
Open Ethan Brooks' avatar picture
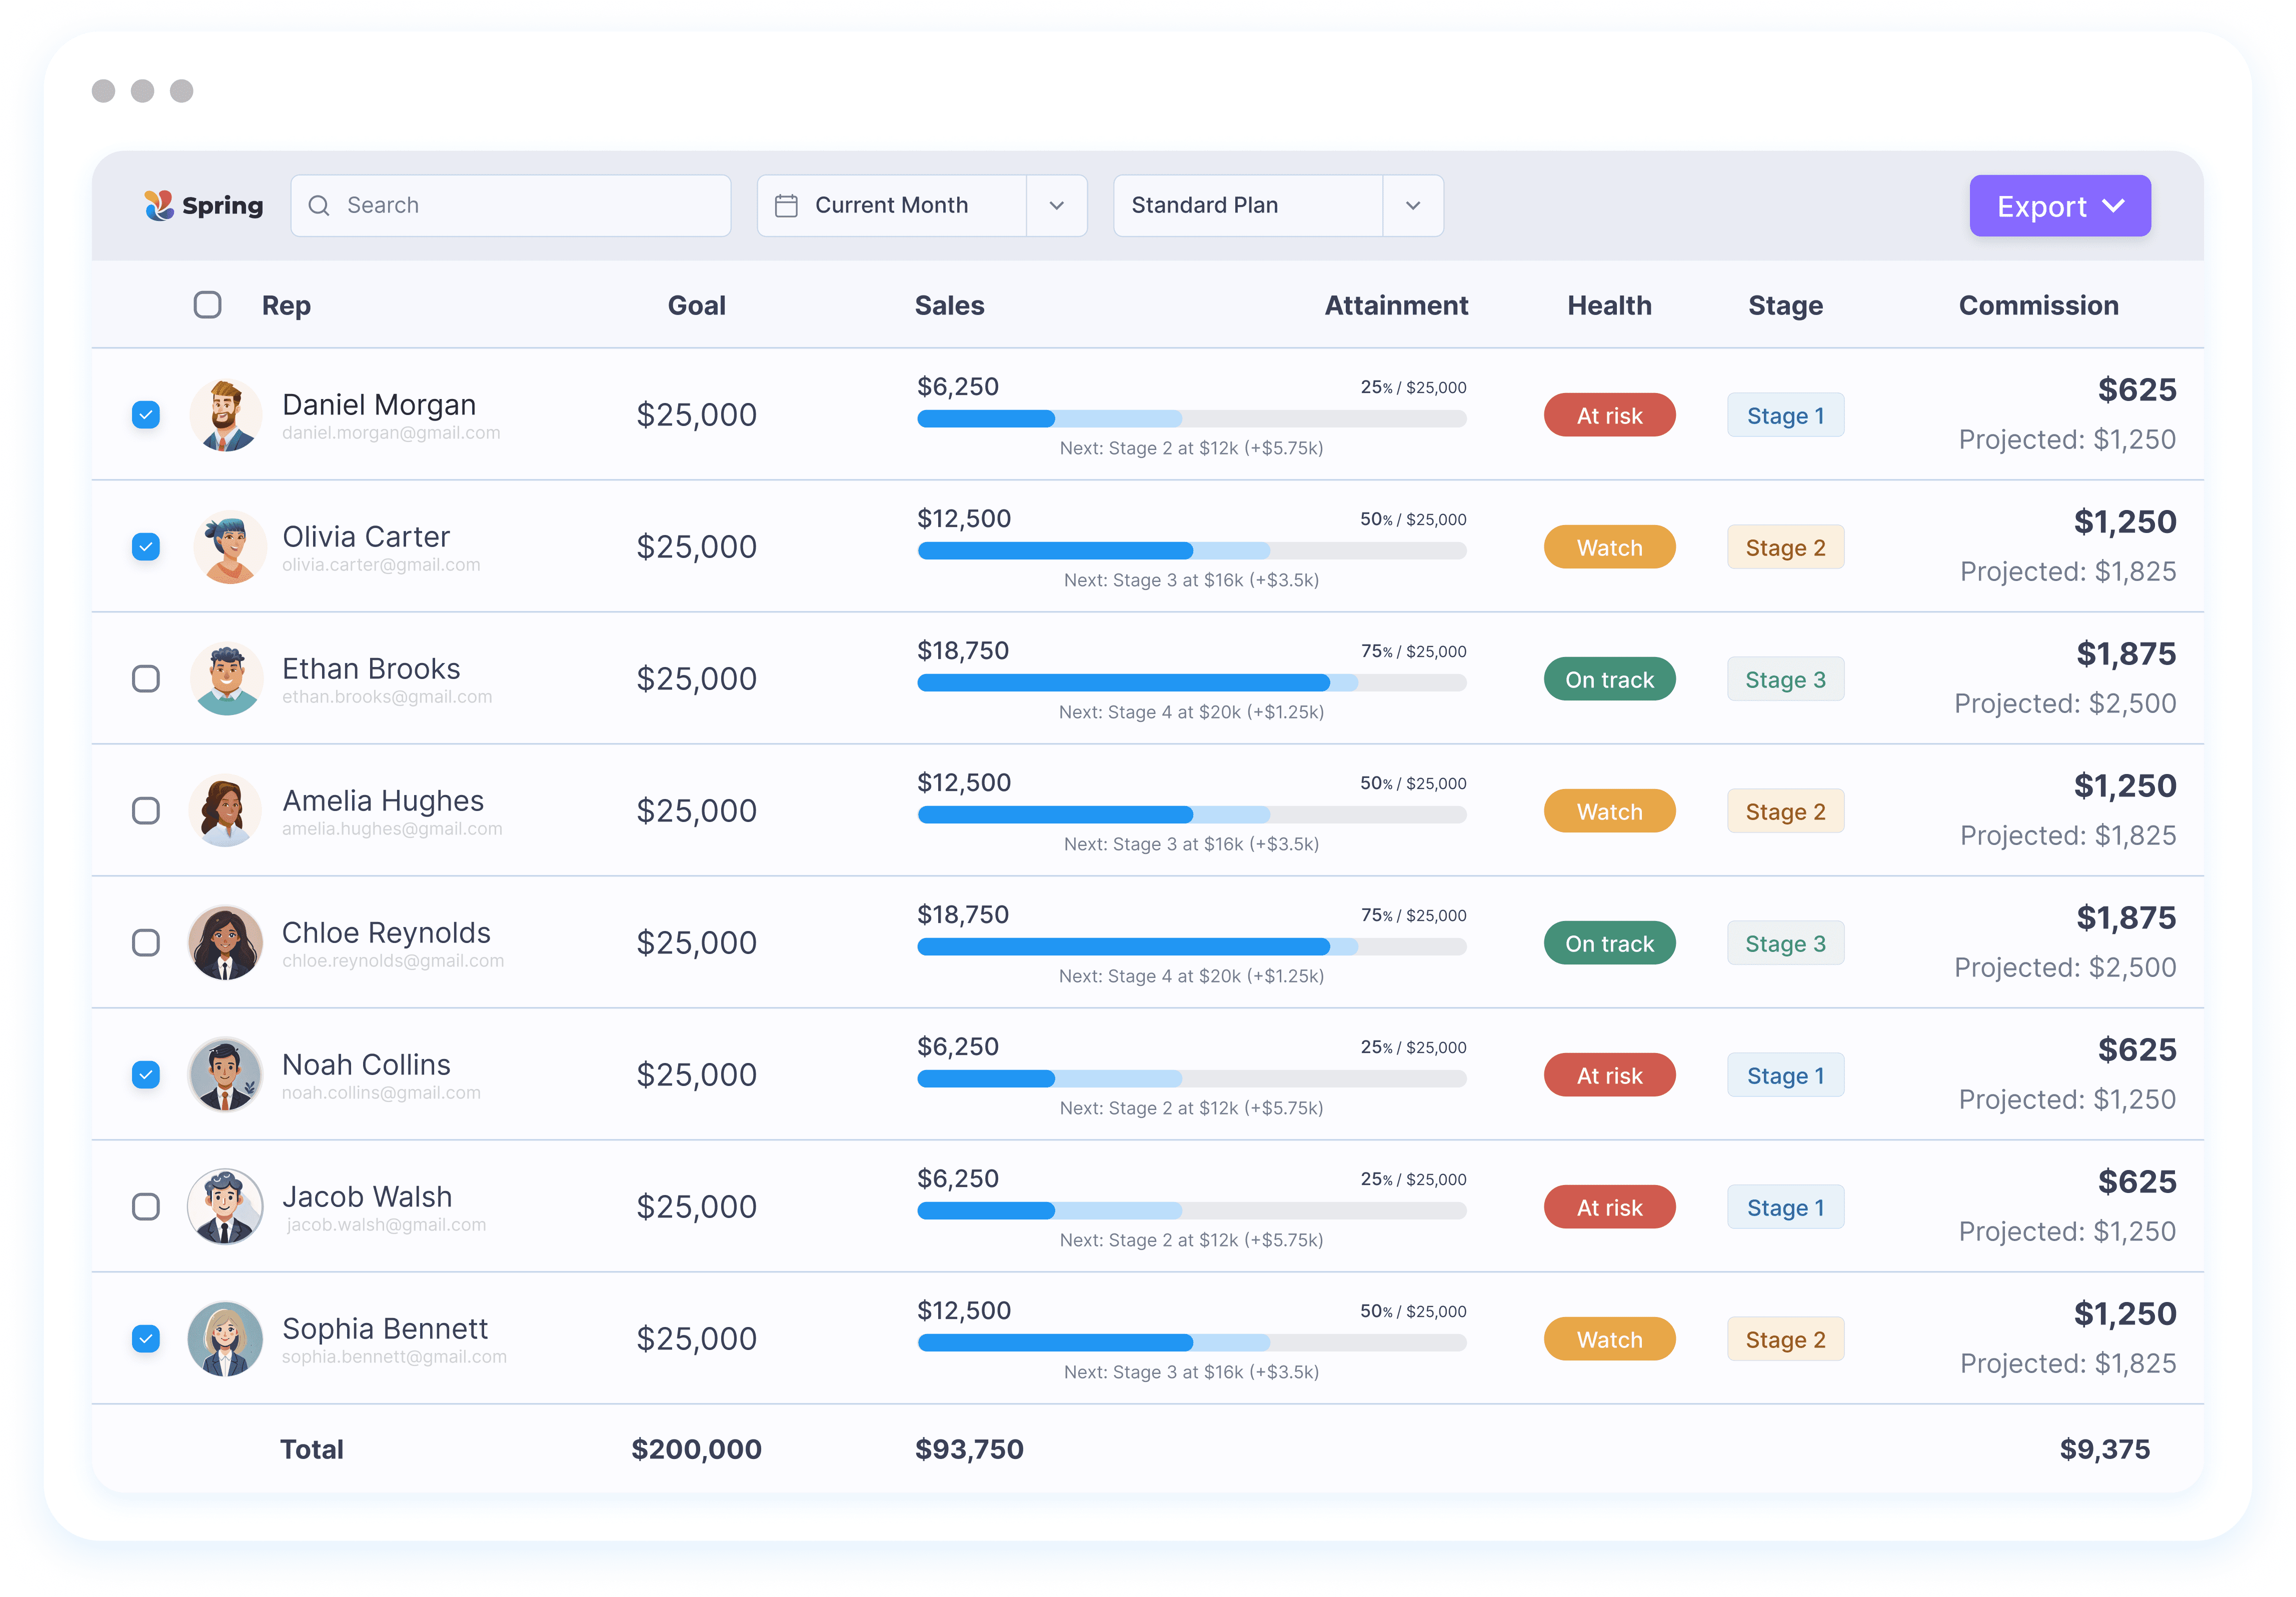coord(227,679)
